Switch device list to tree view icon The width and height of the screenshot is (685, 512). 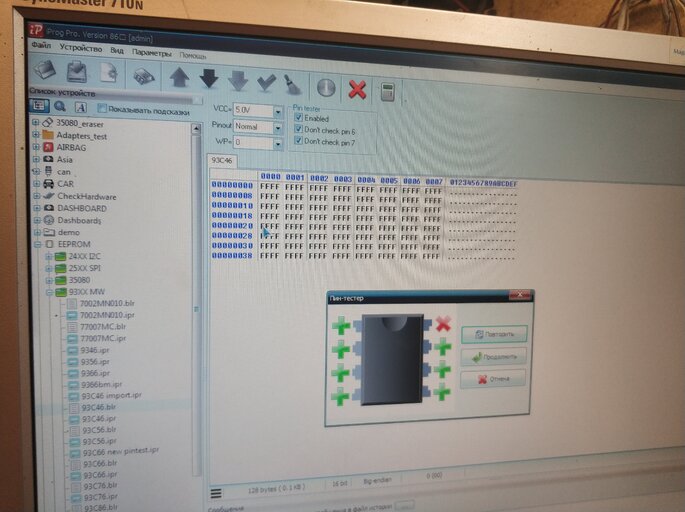[x=39, y=105]
